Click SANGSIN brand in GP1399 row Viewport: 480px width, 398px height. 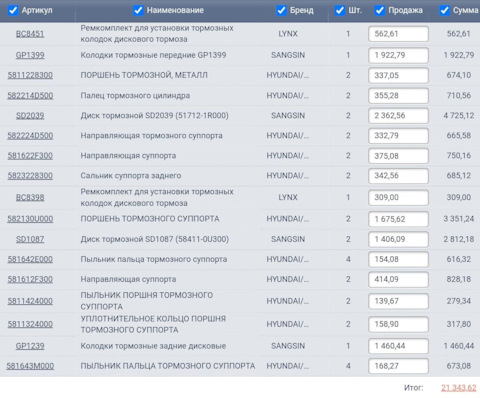click(x=288, y=55)
